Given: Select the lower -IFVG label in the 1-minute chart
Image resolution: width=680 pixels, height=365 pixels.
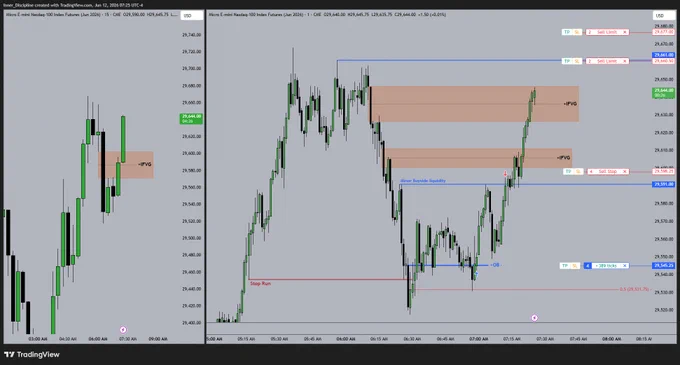Looking at the screenshot, I should click(x=563, y=158).
